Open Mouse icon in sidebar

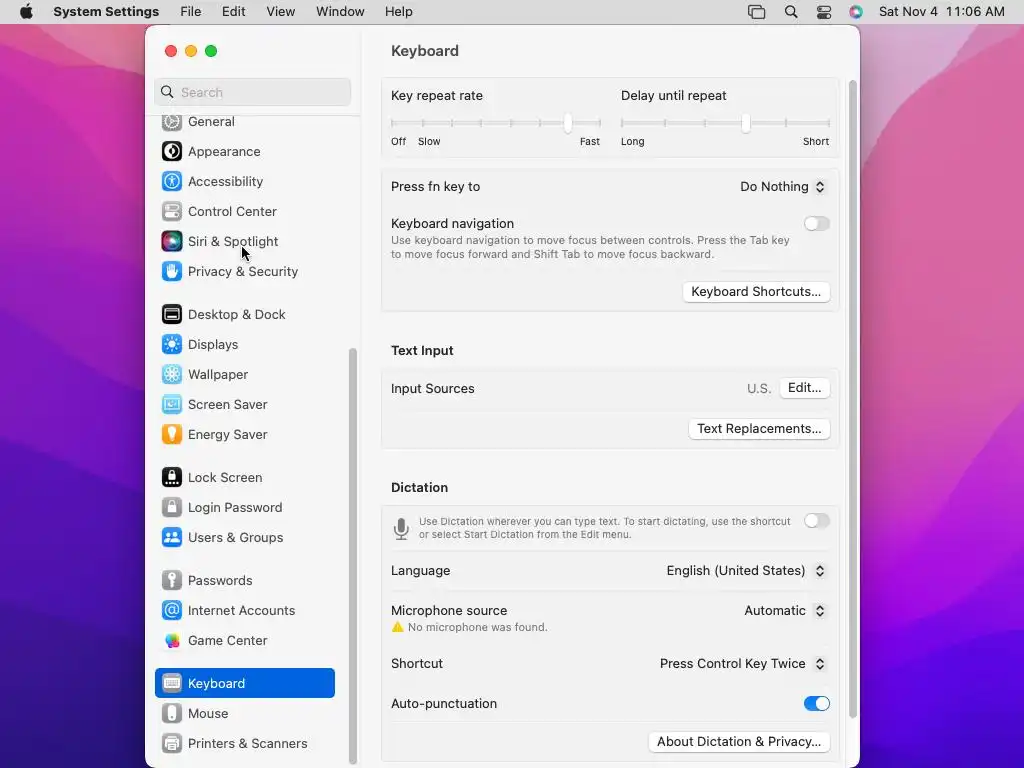[x=172, y=714]
